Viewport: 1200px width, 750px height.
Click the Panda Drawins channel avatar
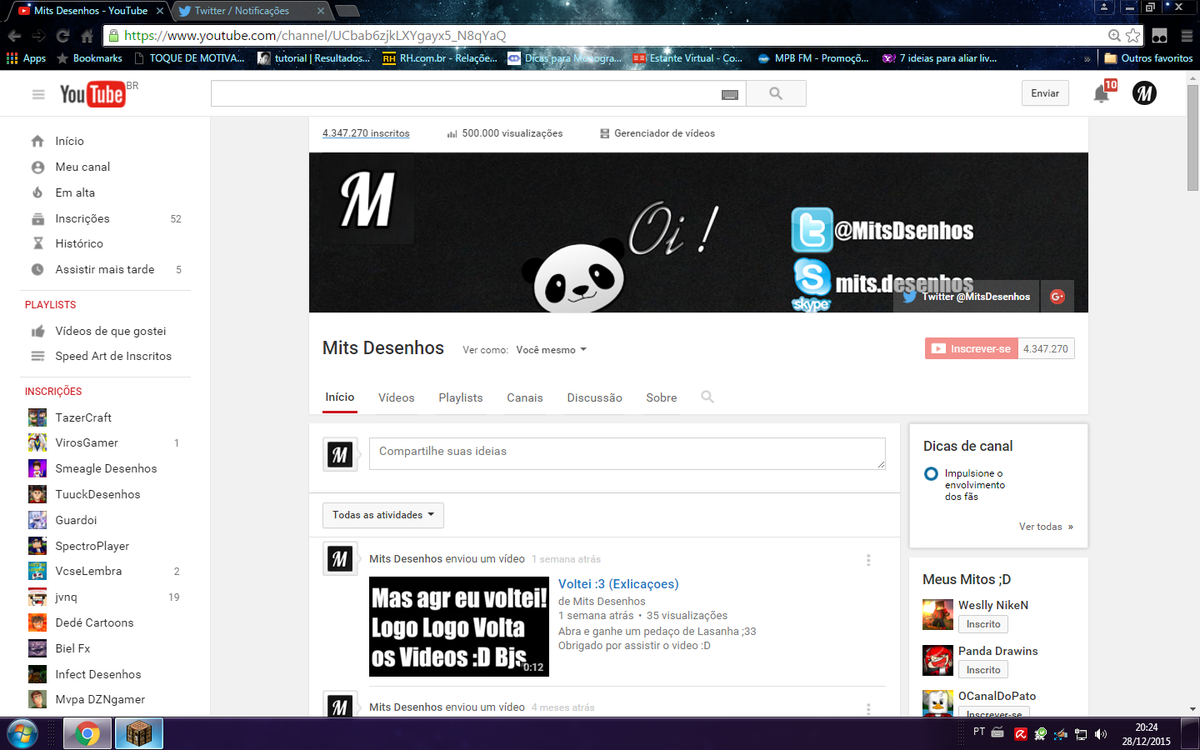pos(937,660)
